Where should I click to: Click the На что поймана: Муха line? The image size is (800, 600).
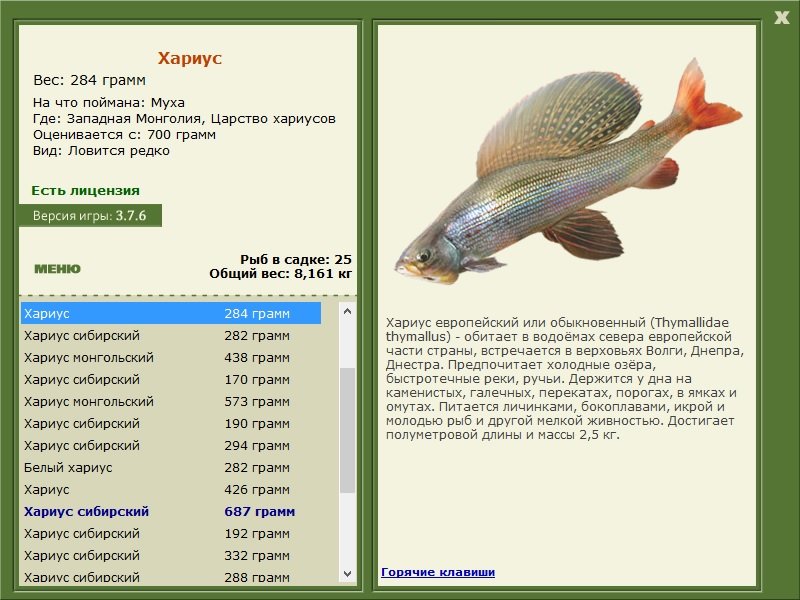click(109, 103)
